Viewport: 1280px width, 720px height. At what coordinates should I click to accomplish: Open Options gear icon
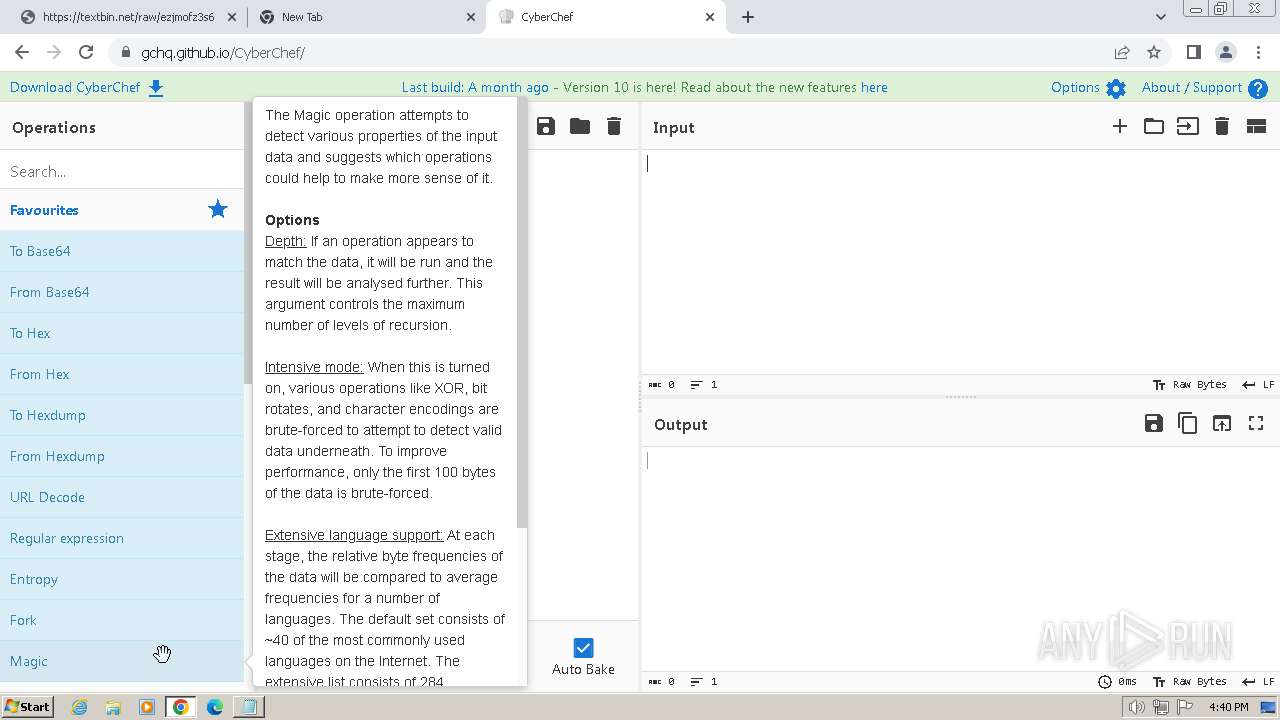(1116, 88)
